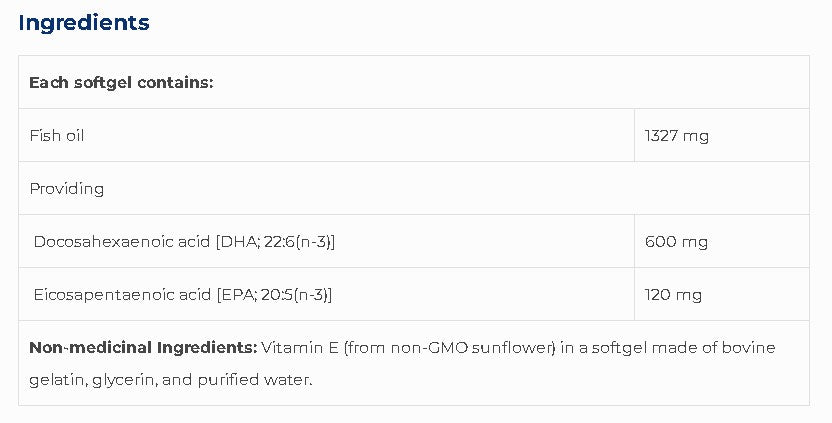Click the "Each softgel contains:" header row
The width and height of the screenshot is (832, 423).
pyautogui.click(x=121, y=82)
